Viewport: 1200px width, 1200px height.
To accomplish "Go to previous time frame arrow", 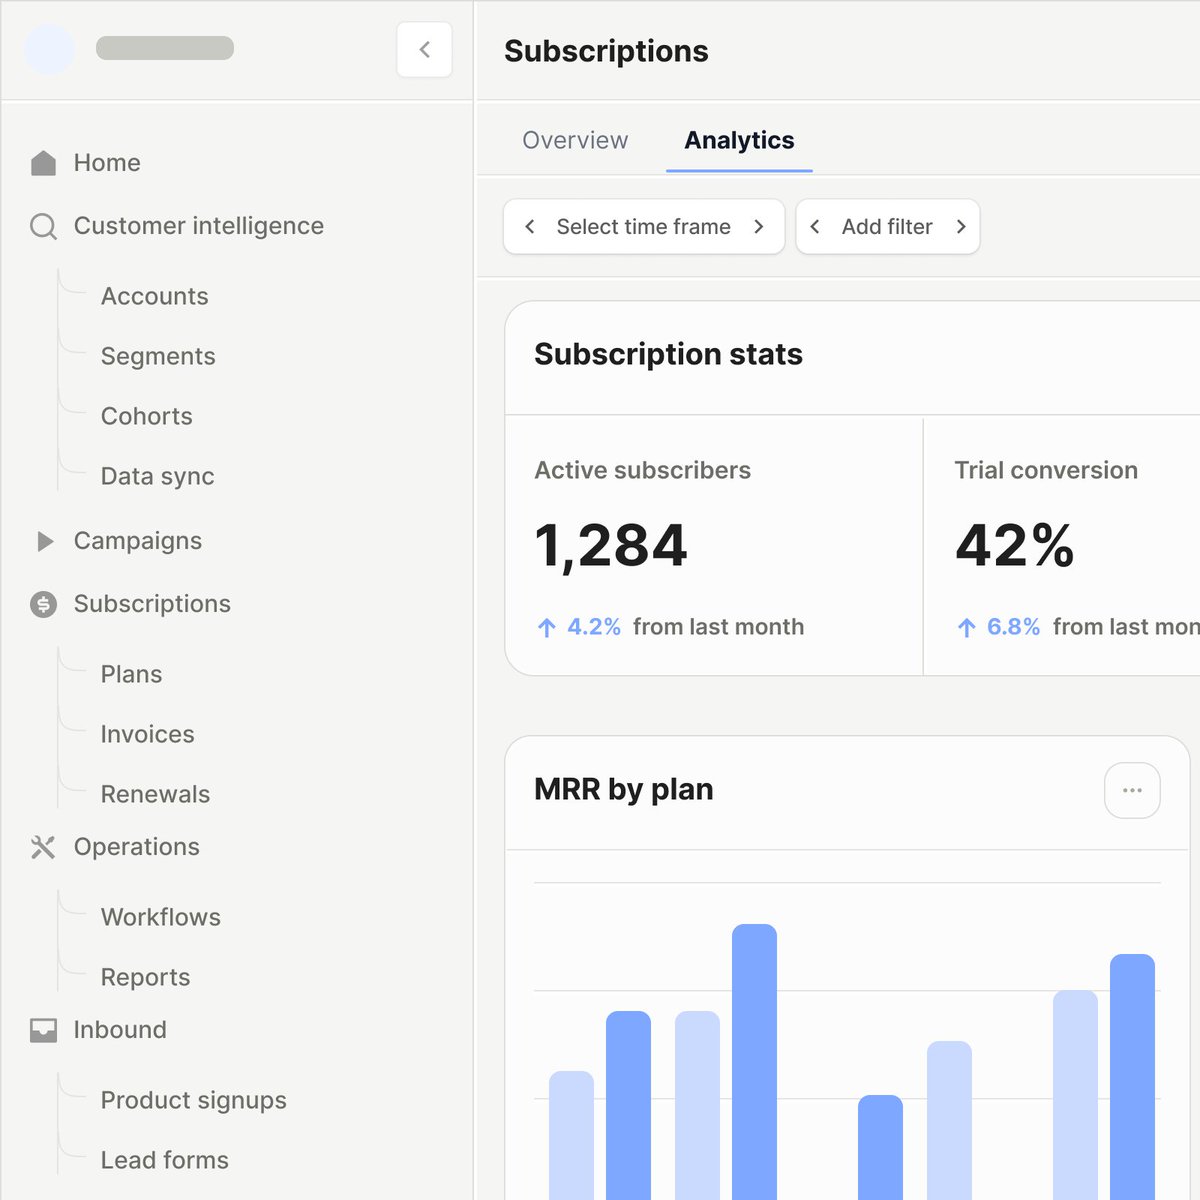I will [x=530, y=227].
